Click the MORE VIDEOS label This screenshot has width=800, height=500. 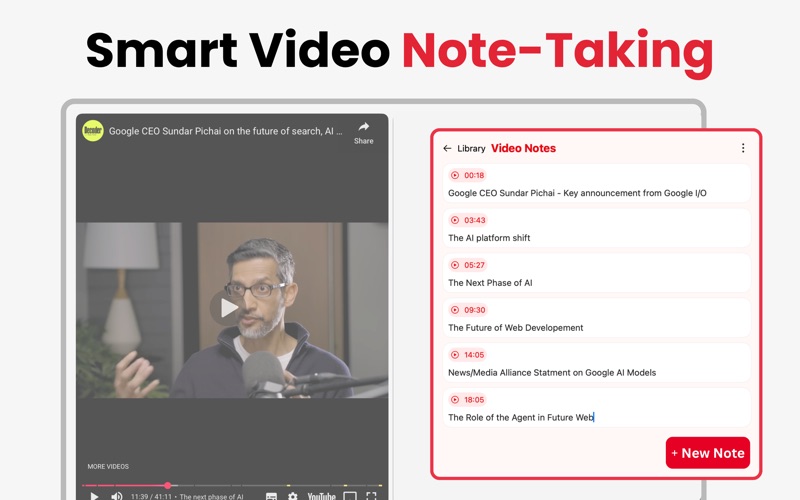[108, 466]
